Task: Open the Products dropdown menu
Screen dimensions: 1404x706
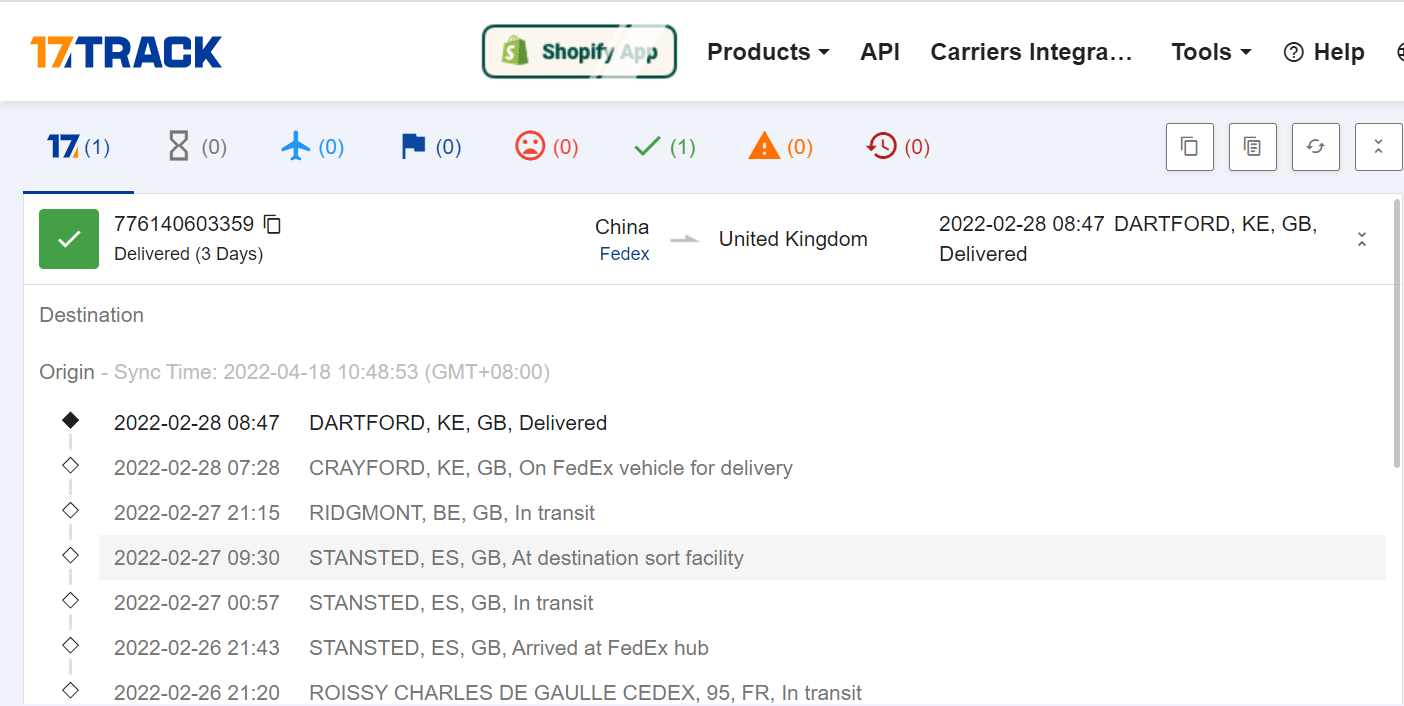Action: [768, 52]
